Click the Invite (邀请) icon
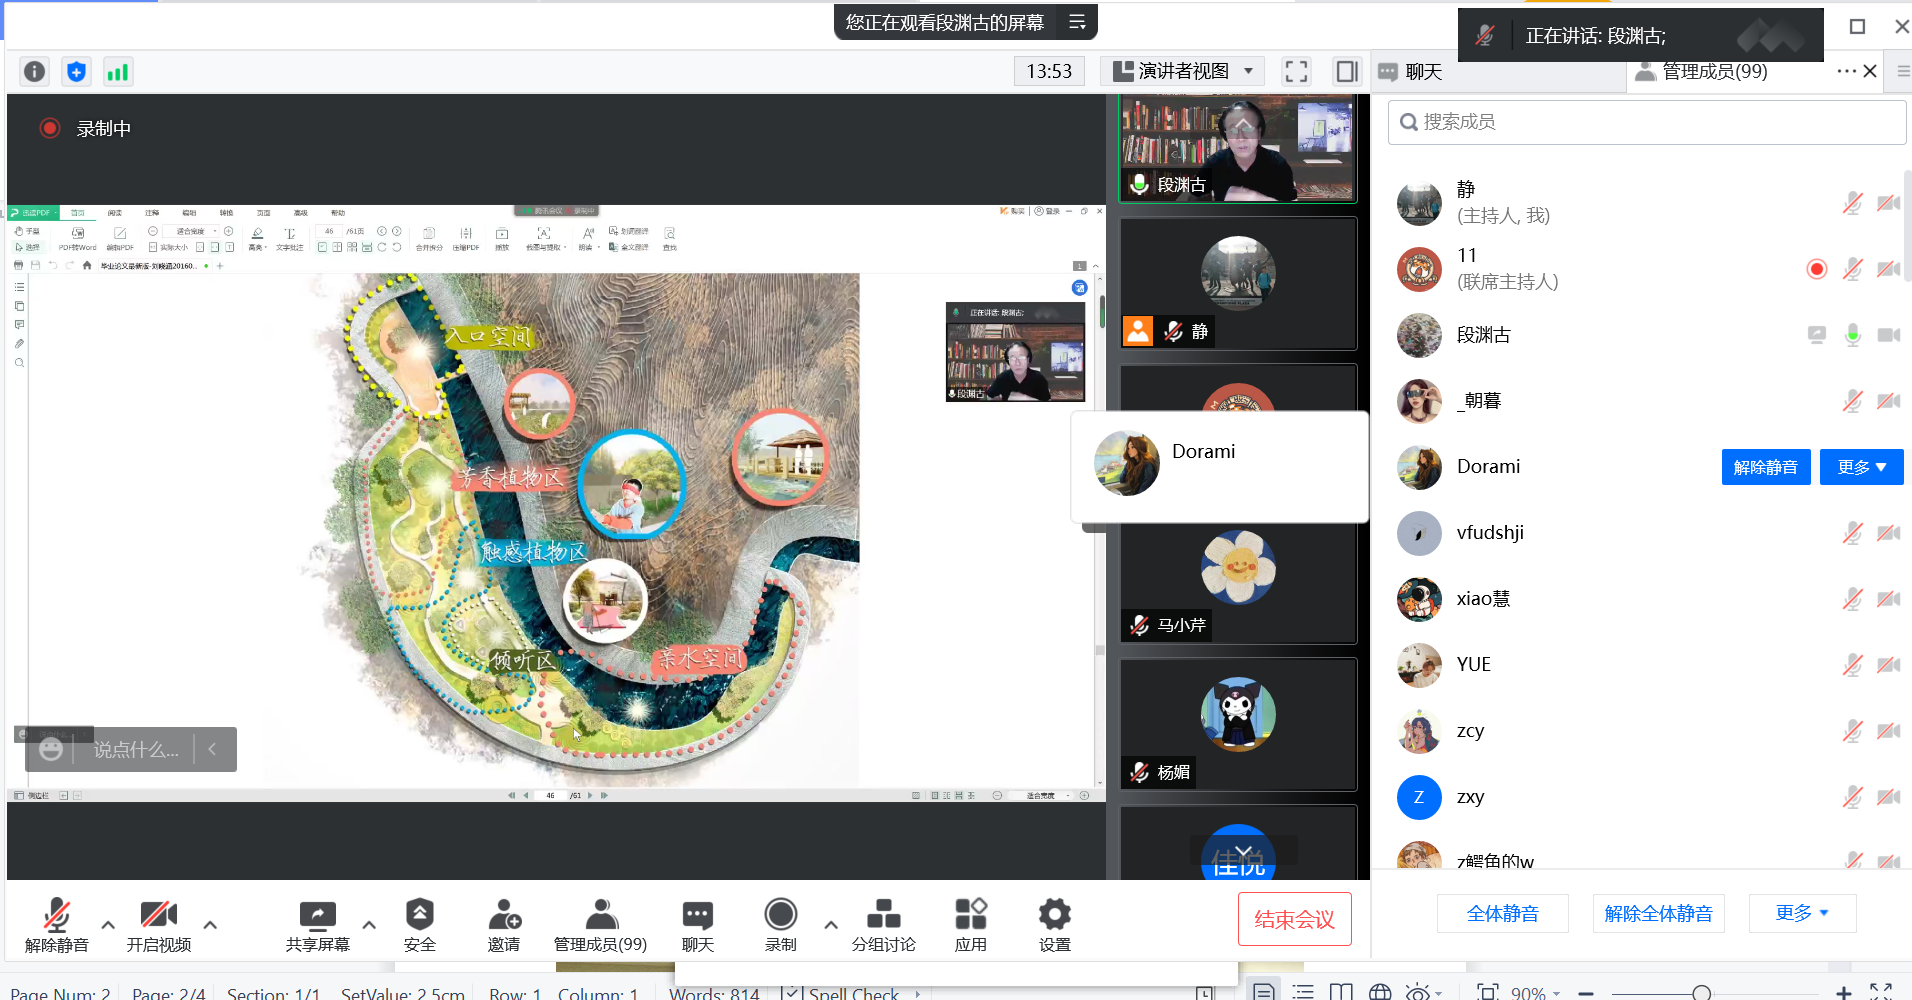 click(x=504, y=925)
